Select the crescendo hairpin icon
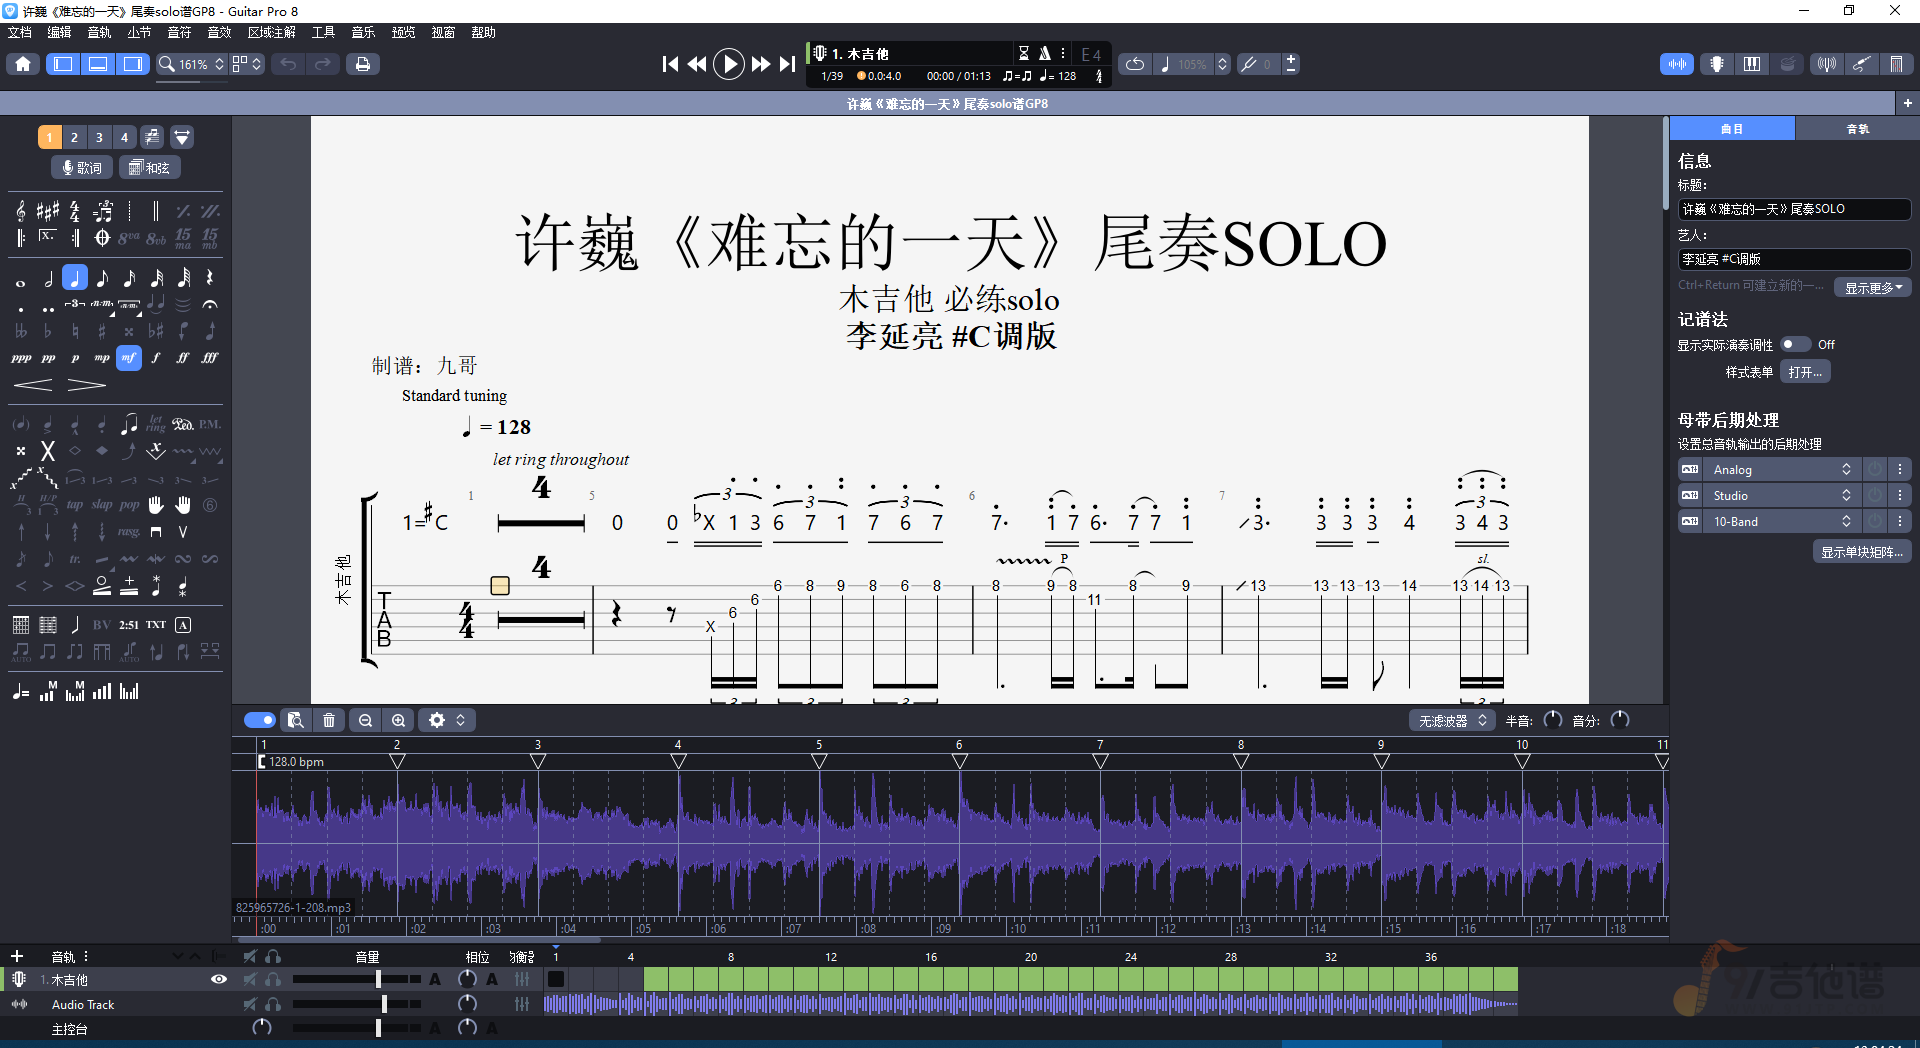The width and height of the screenshot is (1920, 1048). [x=33, y=385]
